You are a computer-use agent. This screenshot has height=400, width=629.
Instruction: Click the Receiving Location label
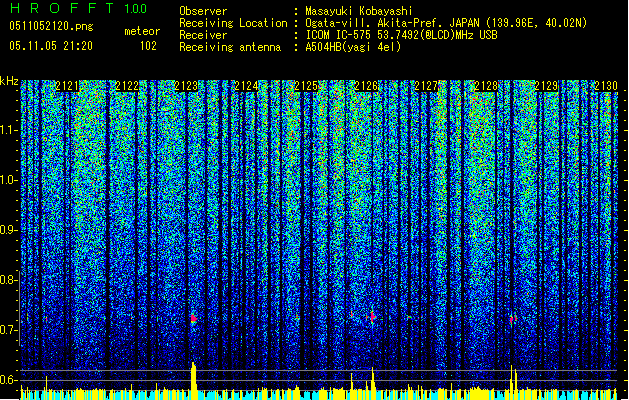[233, 23]
